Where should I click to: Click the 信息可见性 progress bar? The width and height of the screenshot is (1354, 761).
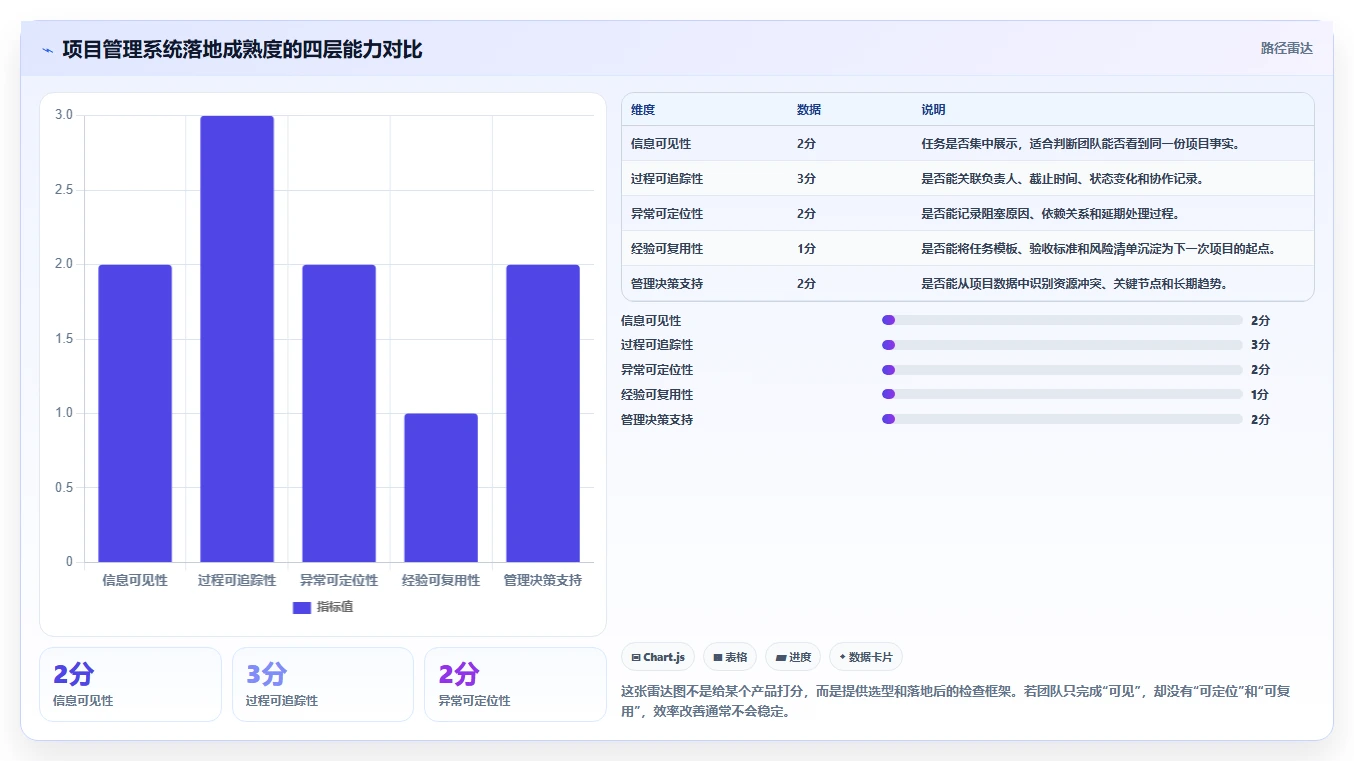1062,320
